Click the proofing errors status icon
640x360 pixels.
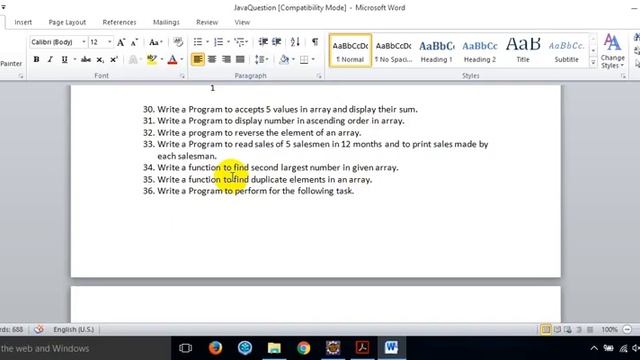(39, 329)
